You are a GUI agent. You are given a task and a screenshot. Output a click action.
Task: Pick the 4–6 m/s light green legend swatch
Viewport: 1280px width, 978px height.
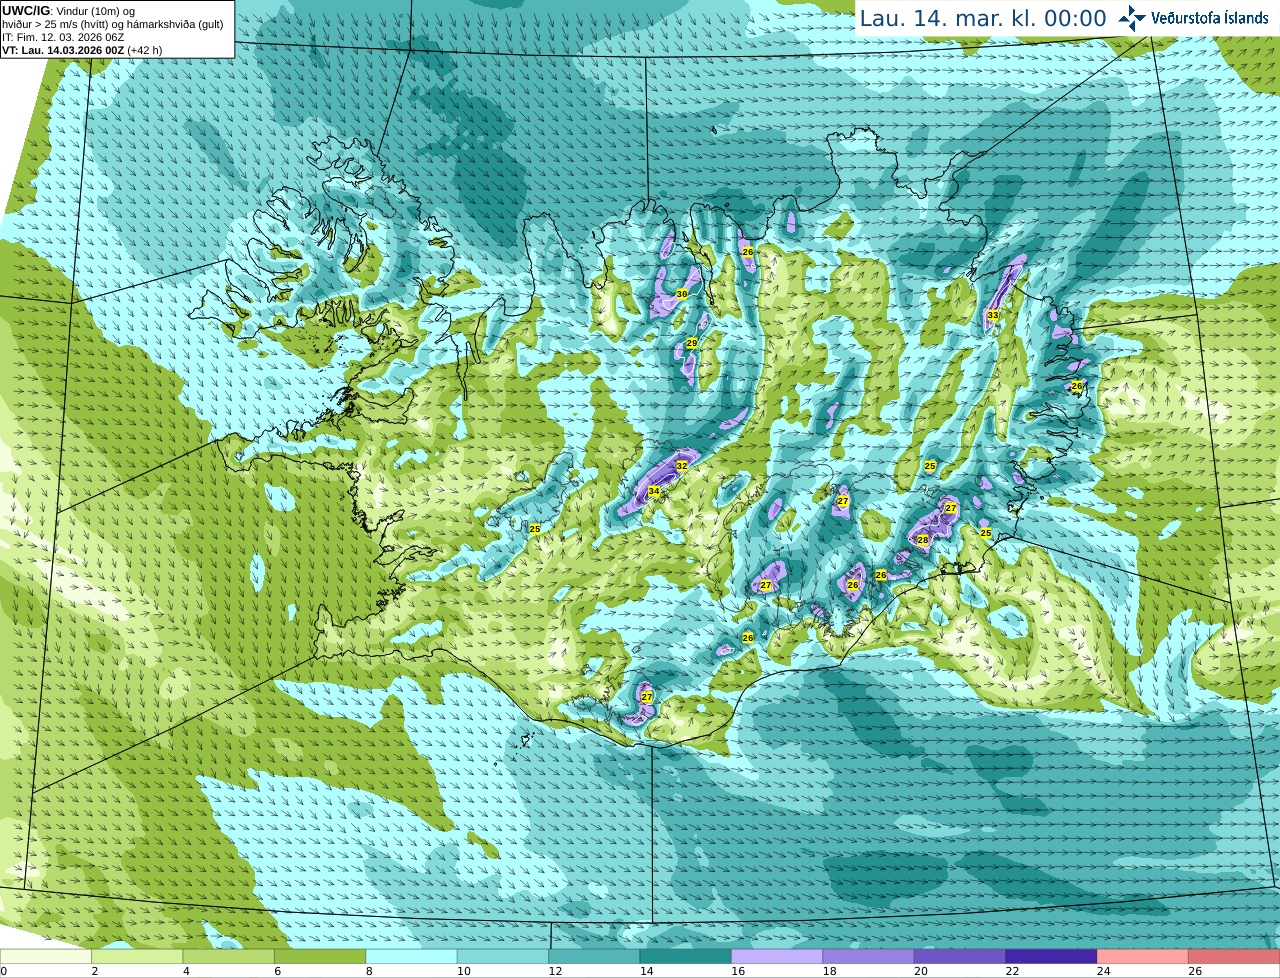click(229, 956)
